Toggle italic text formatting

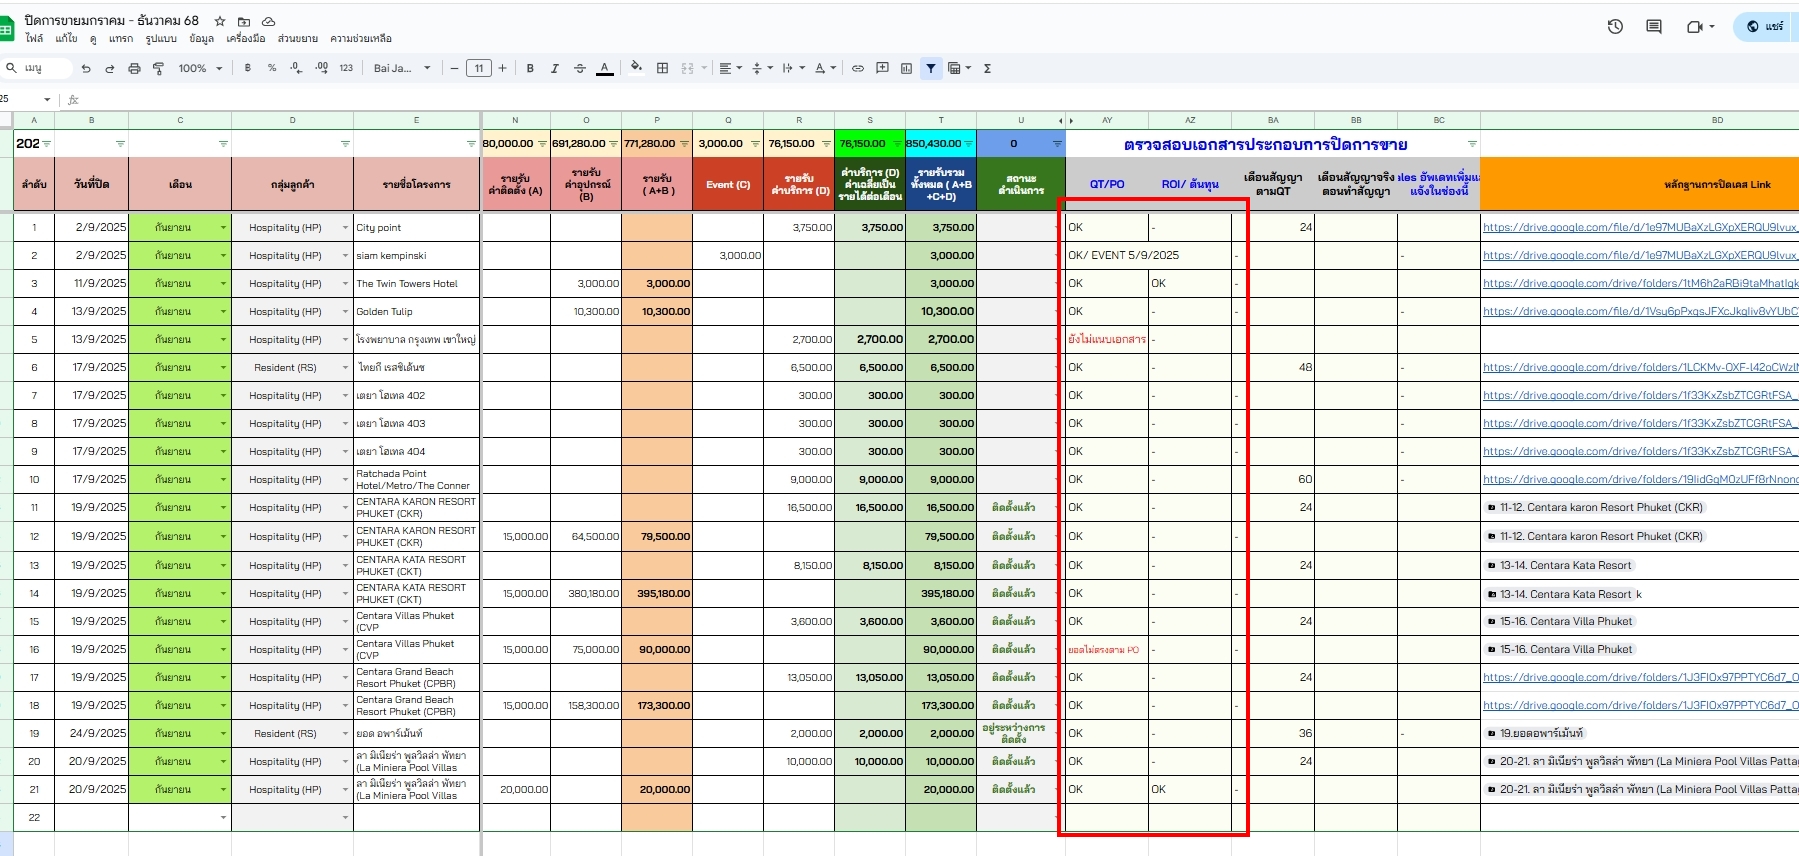(554, 68)
